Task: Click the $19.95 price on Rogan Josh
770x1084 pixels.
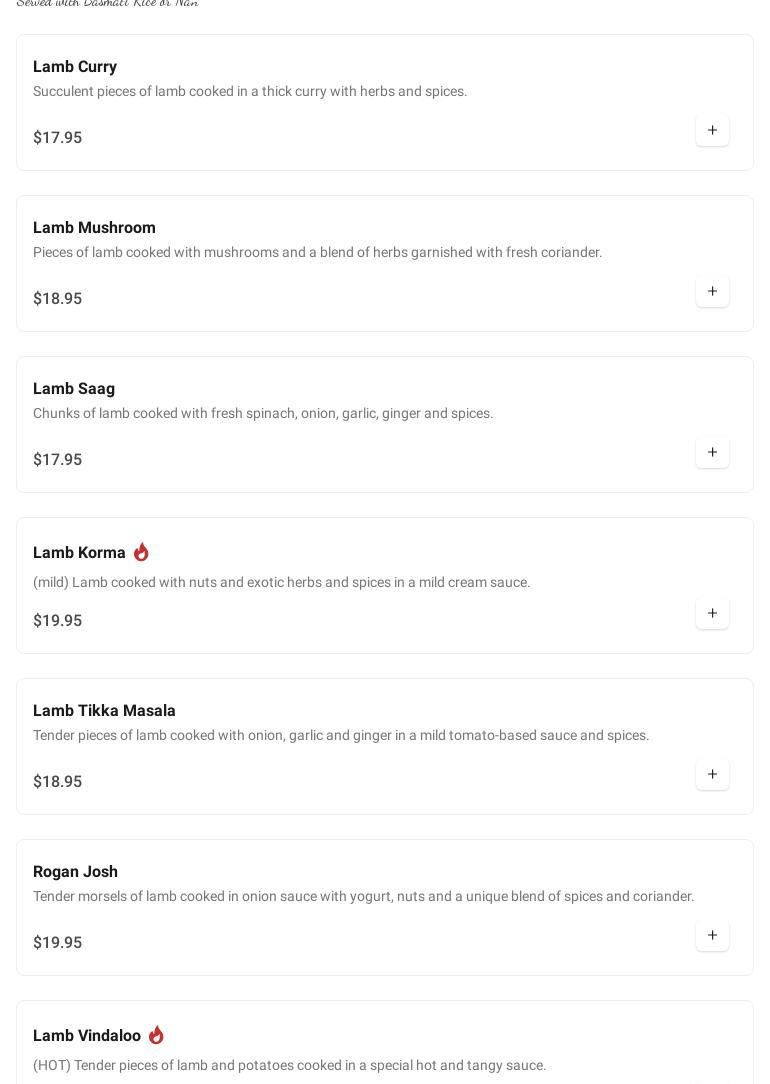Action: [x=57, y=943]
